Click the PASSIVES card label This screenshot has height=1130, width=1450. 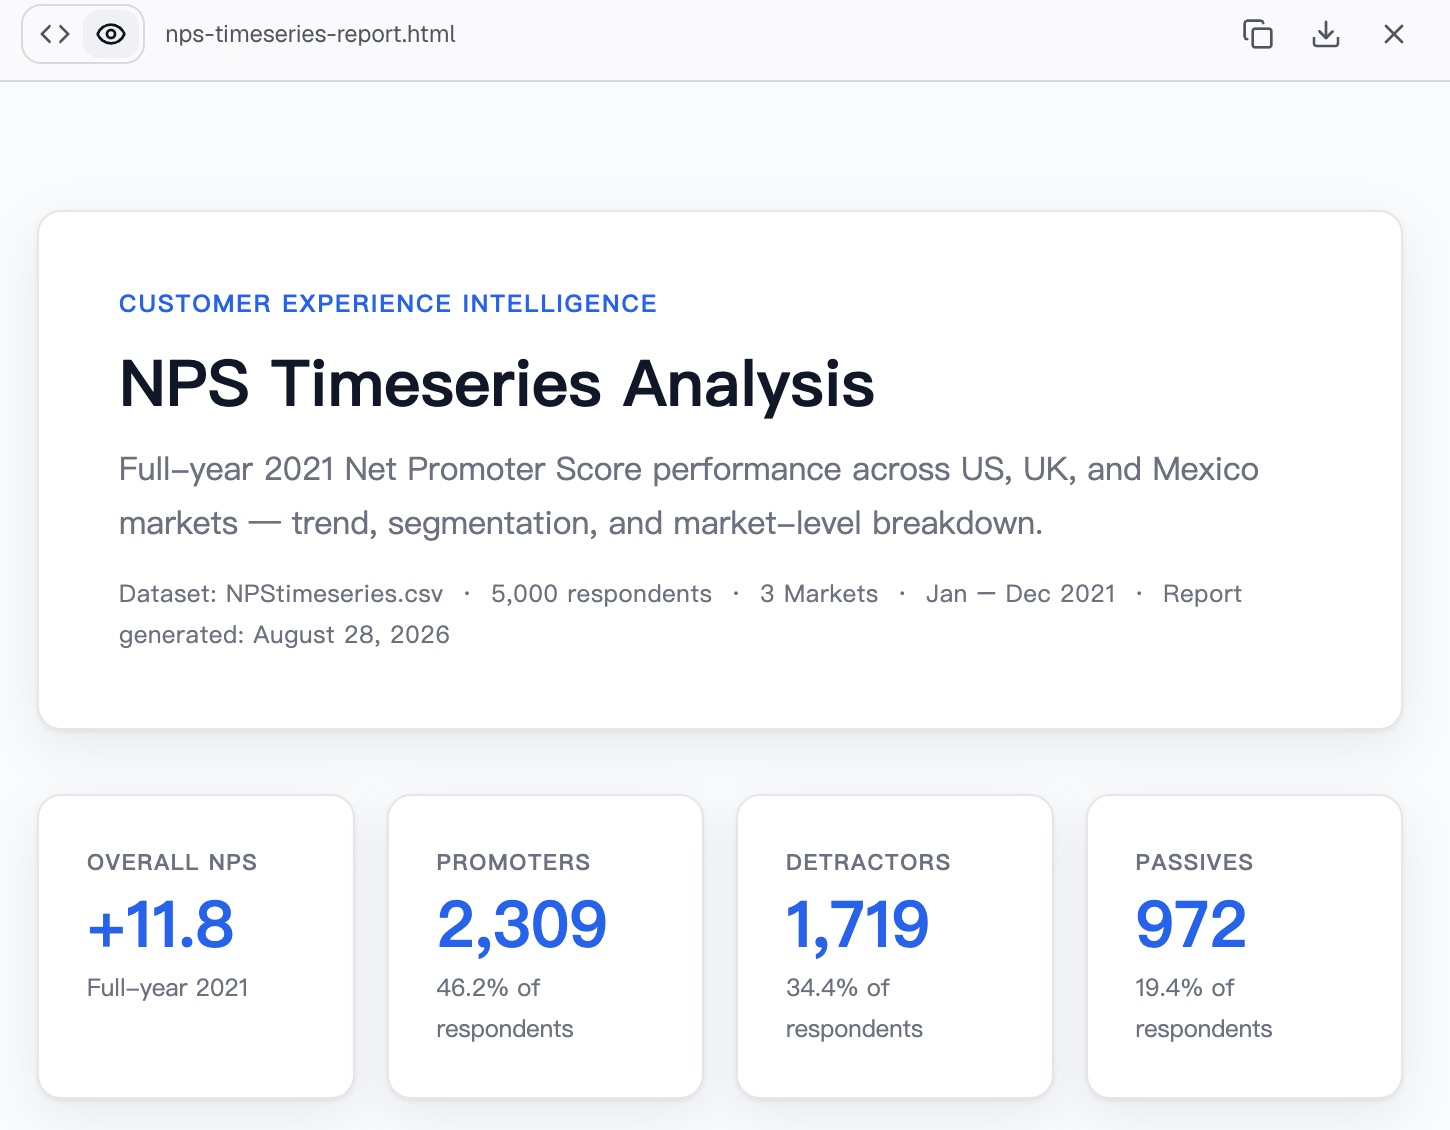[x=1194, y=862]
